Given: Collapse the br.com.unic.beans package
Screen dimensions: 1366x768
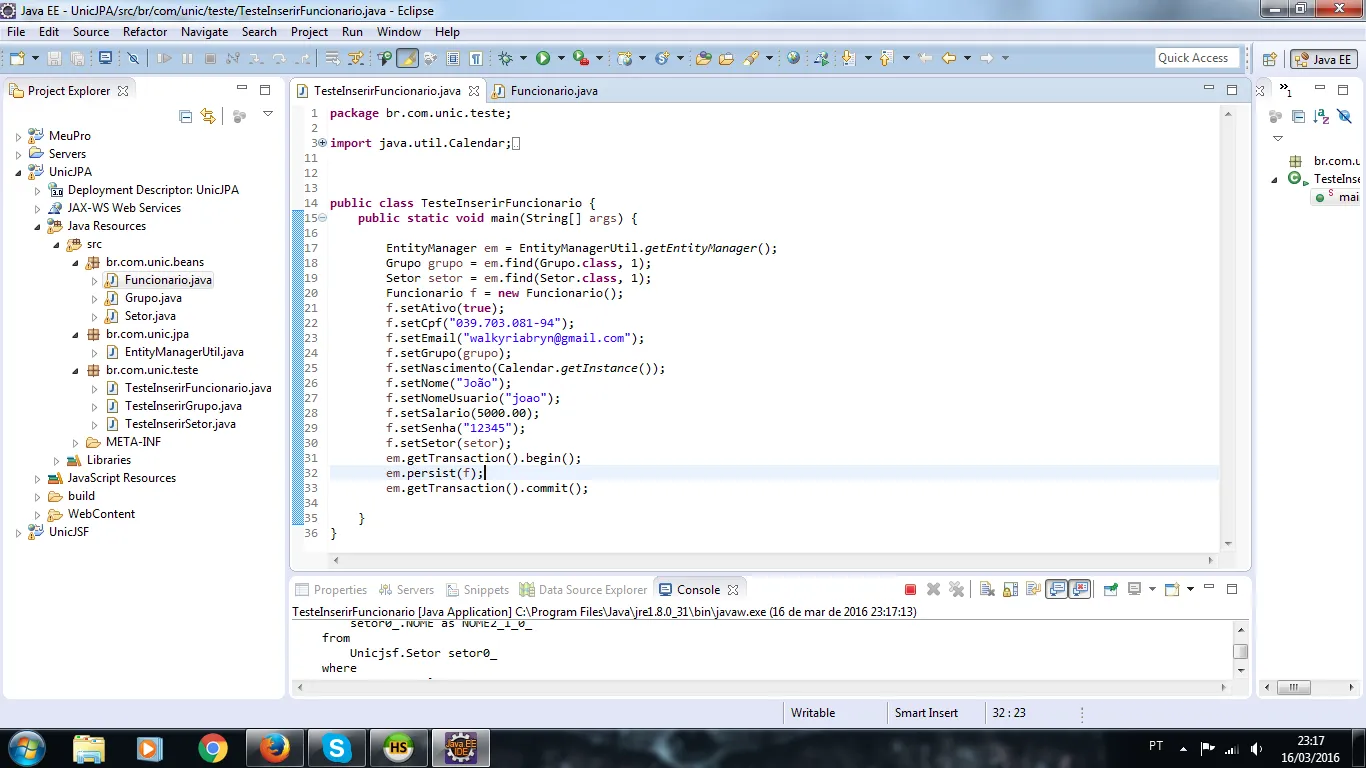Looking at the screenshot, I should pyautogui.click(x=74, y=263).
